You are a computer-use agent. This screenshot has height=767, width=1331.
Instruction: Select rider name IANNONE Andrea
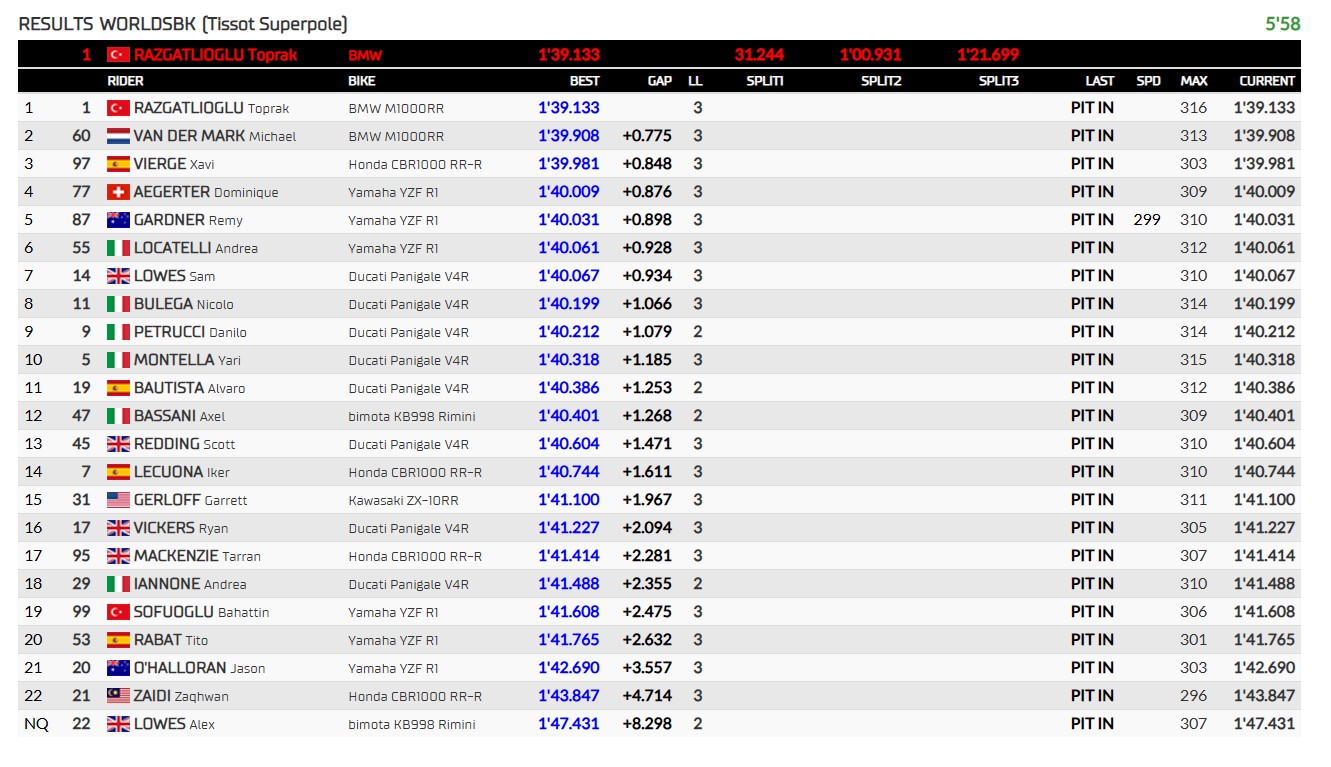[x=190, y=584]
